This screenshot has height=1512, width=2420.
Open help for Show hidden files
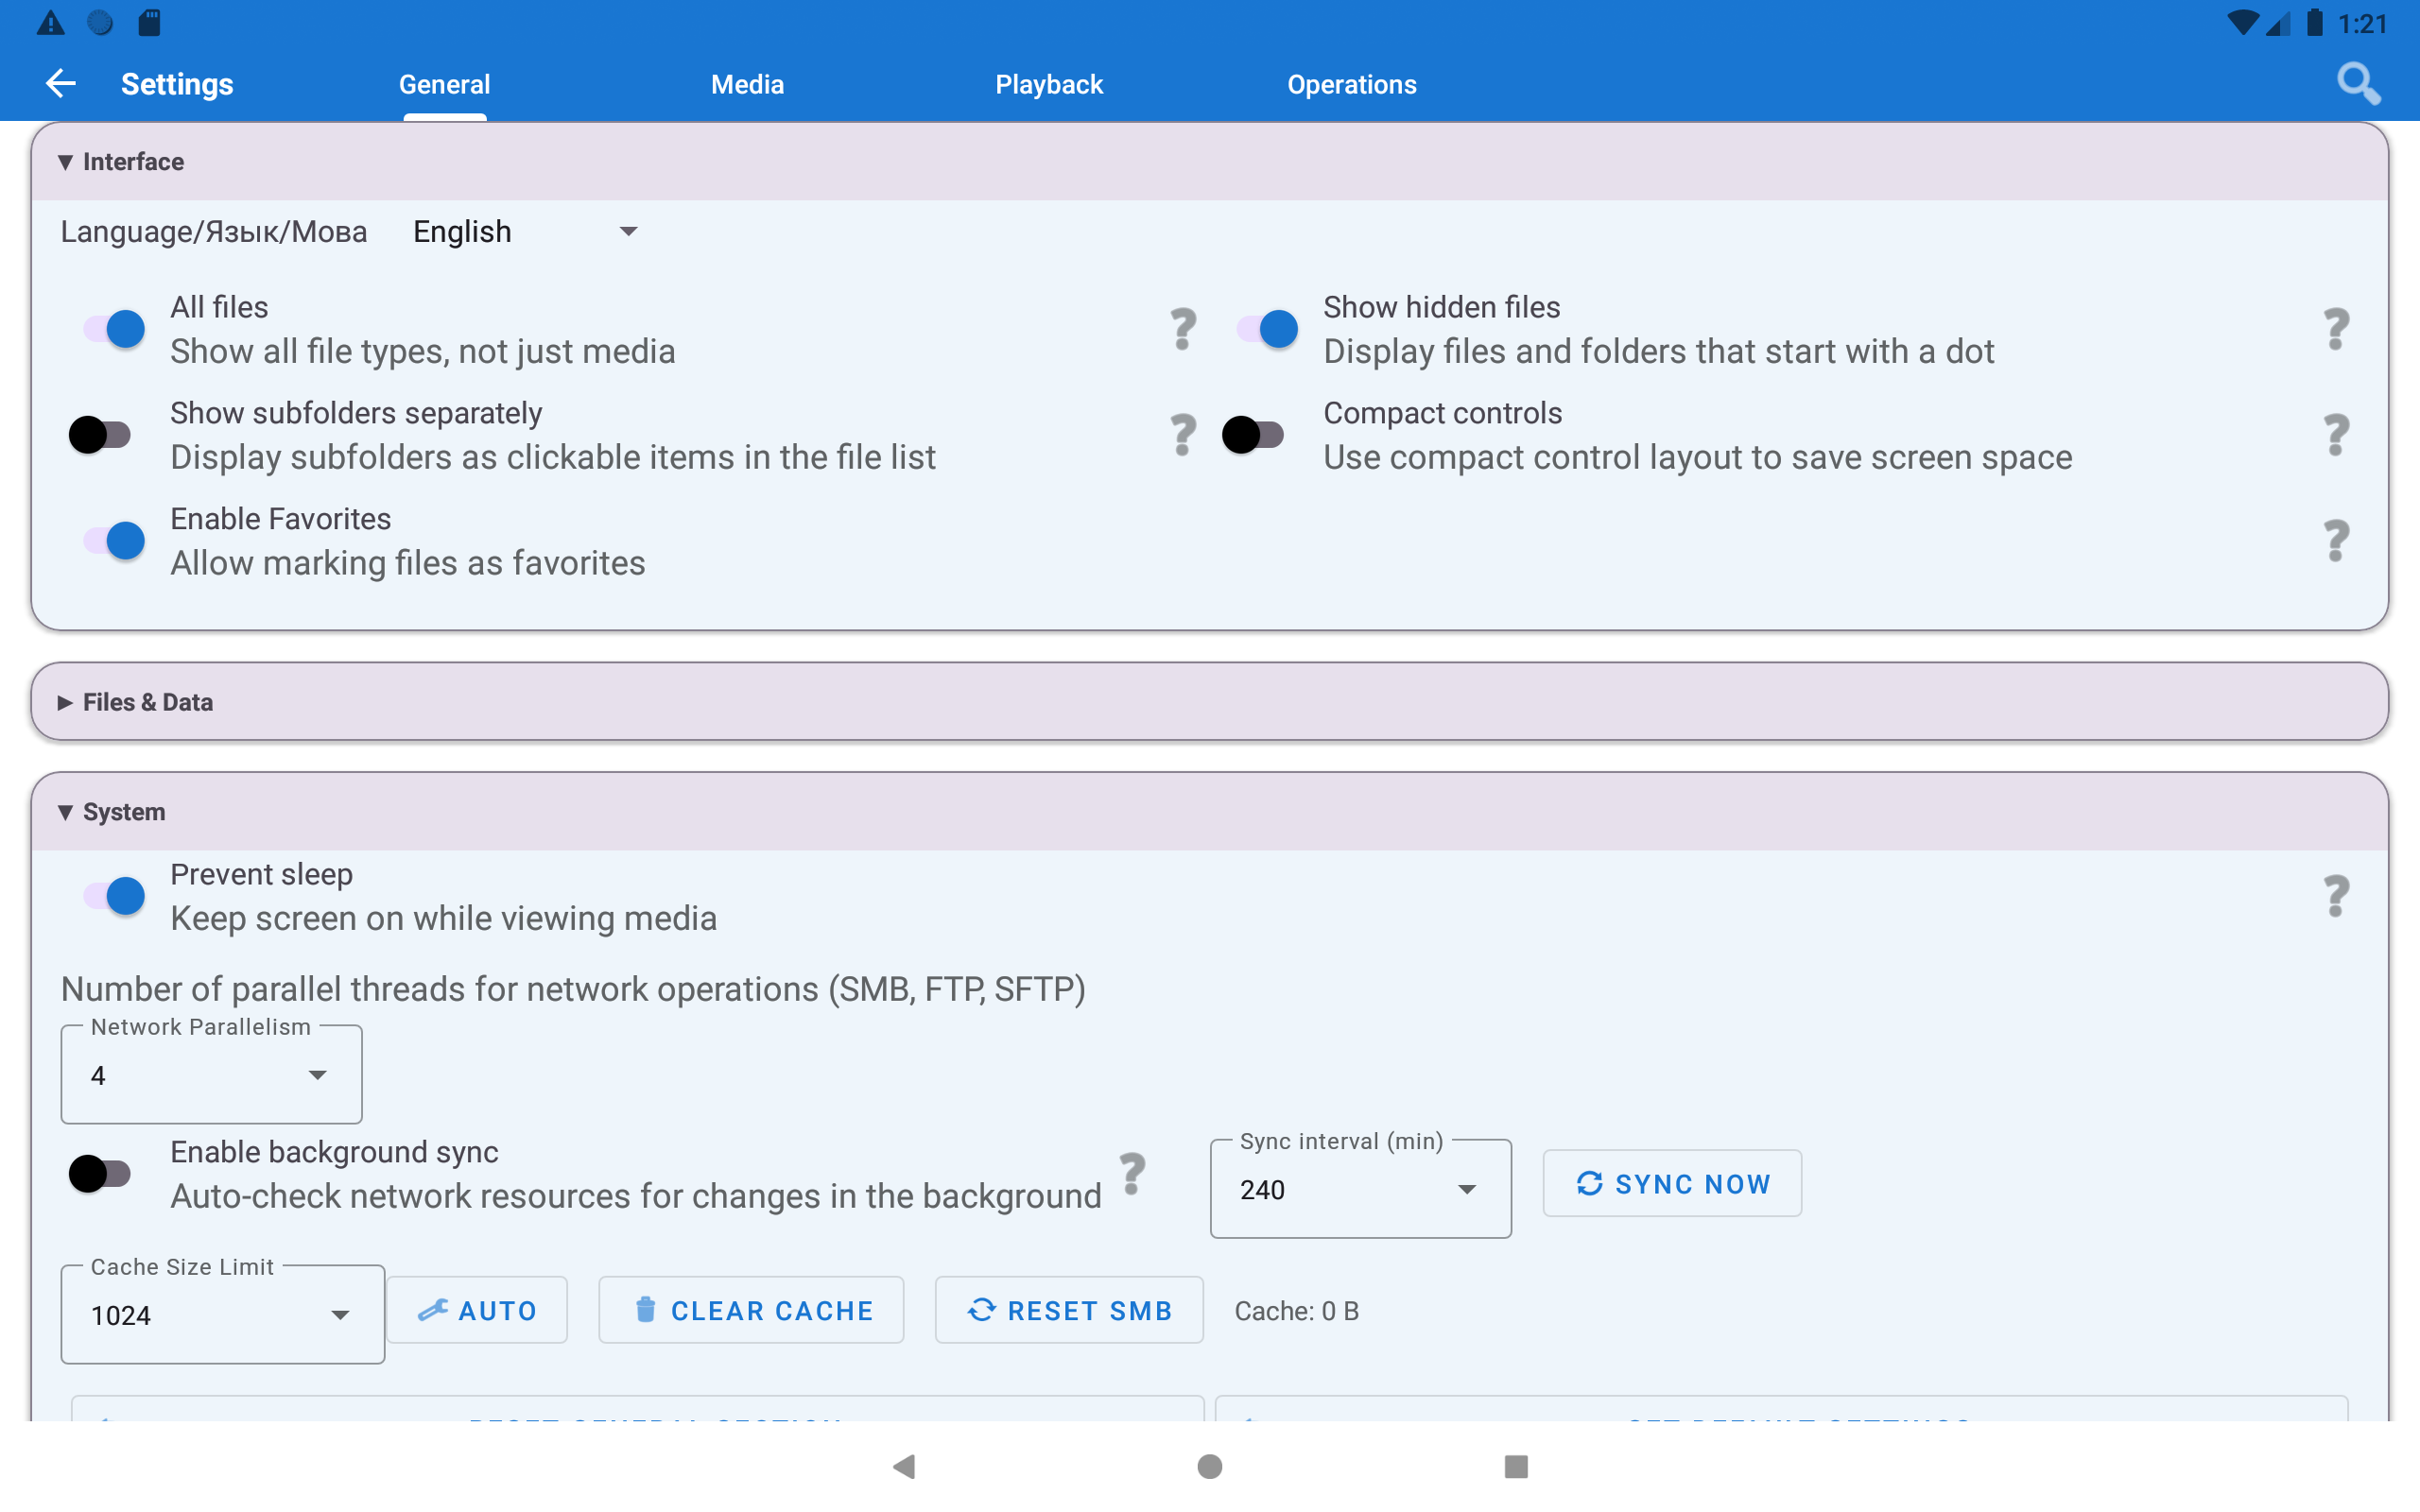(2336, 329)
